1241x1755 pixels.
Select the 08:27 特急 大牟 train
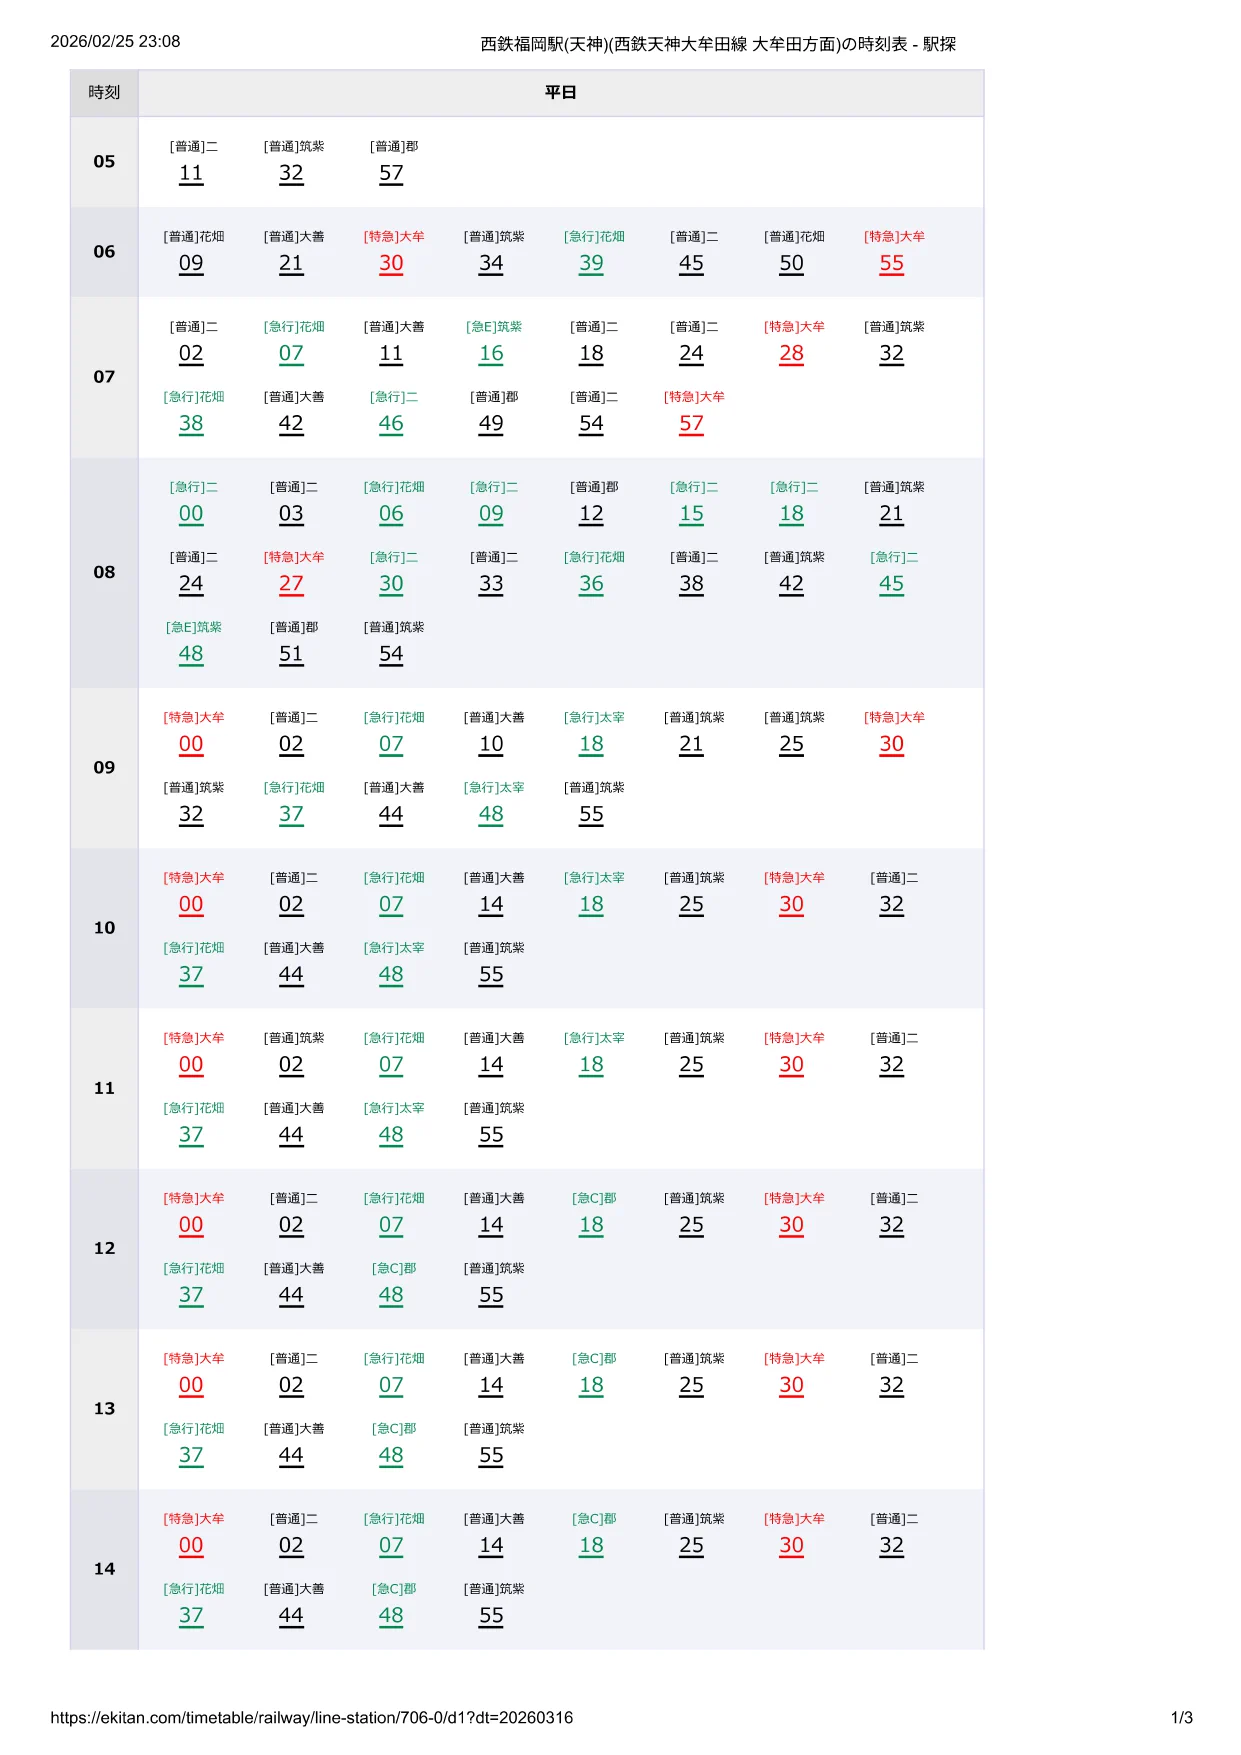click(x=291, y=584)
